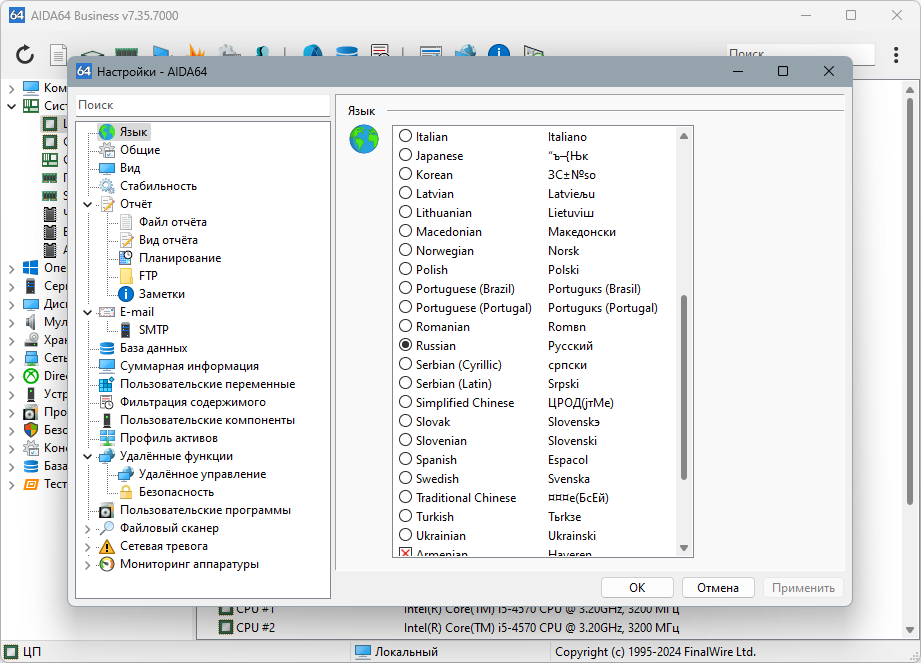Open Заметки info icon
Screen dimensions: 921x663
(x=126, y=294)
